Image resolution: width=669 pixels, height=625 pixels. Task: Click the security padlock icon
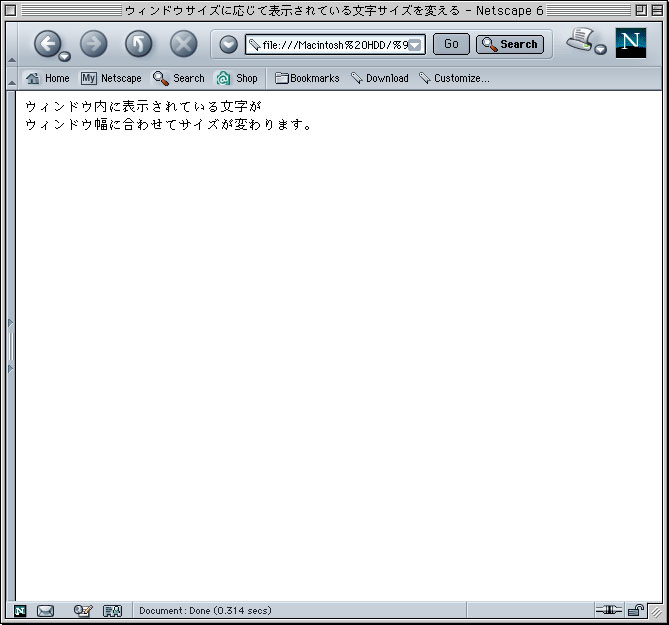tap(635, 610)
